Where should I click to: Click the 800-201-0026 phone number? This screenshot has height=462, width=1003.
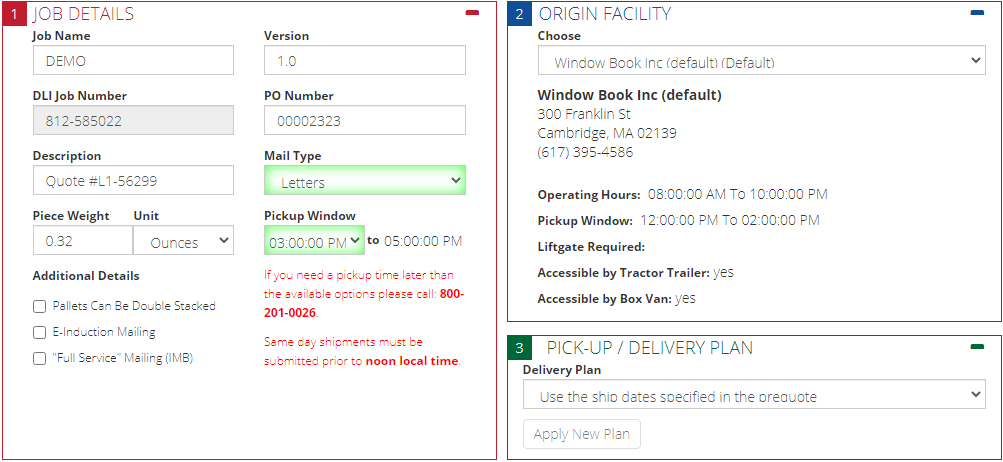tap(364, 304)
